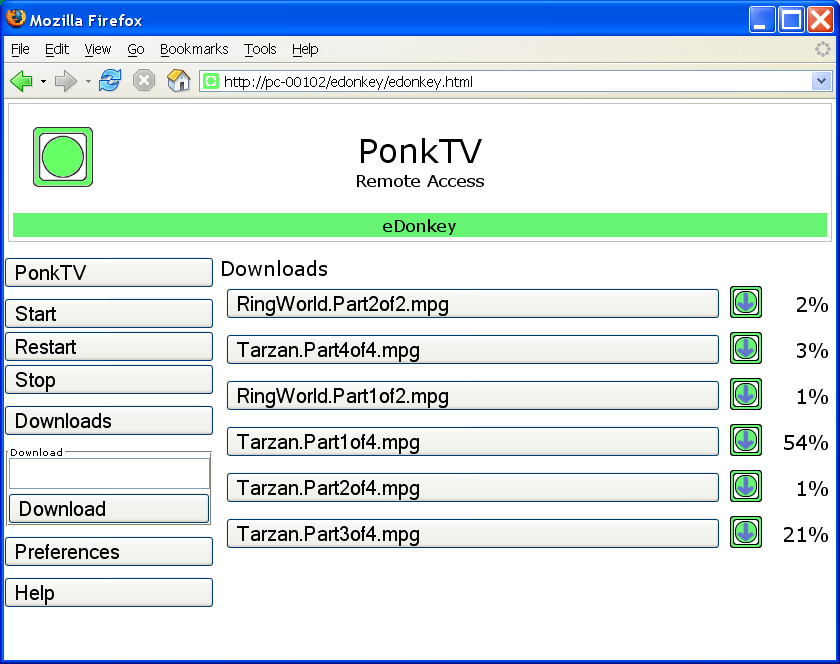Click the Downloads heading text

point(274,269)
